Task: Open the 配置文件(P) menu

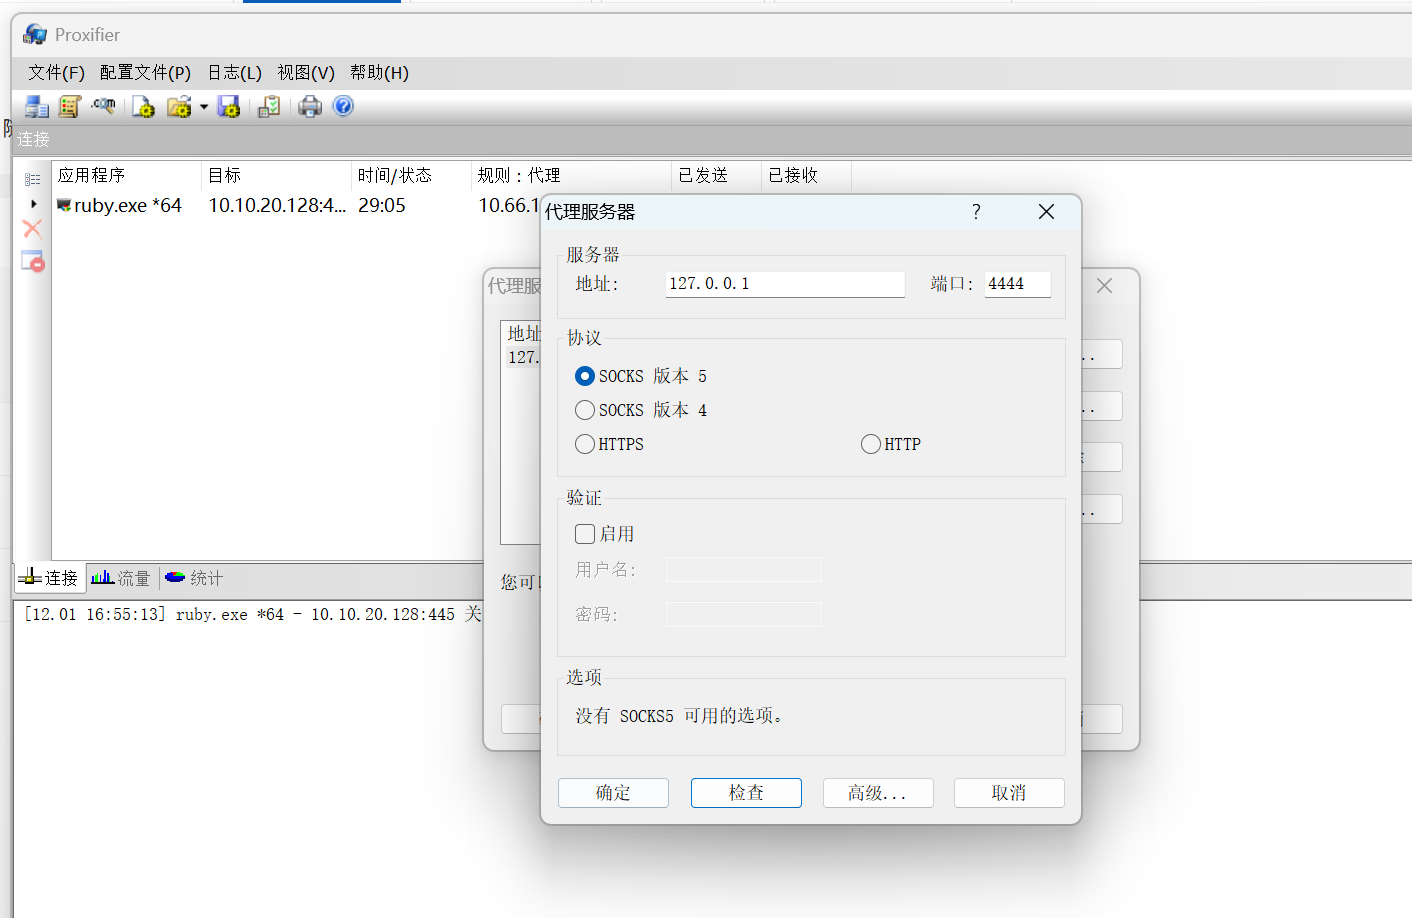Action: pyautogui.click(x=145, y=73)
